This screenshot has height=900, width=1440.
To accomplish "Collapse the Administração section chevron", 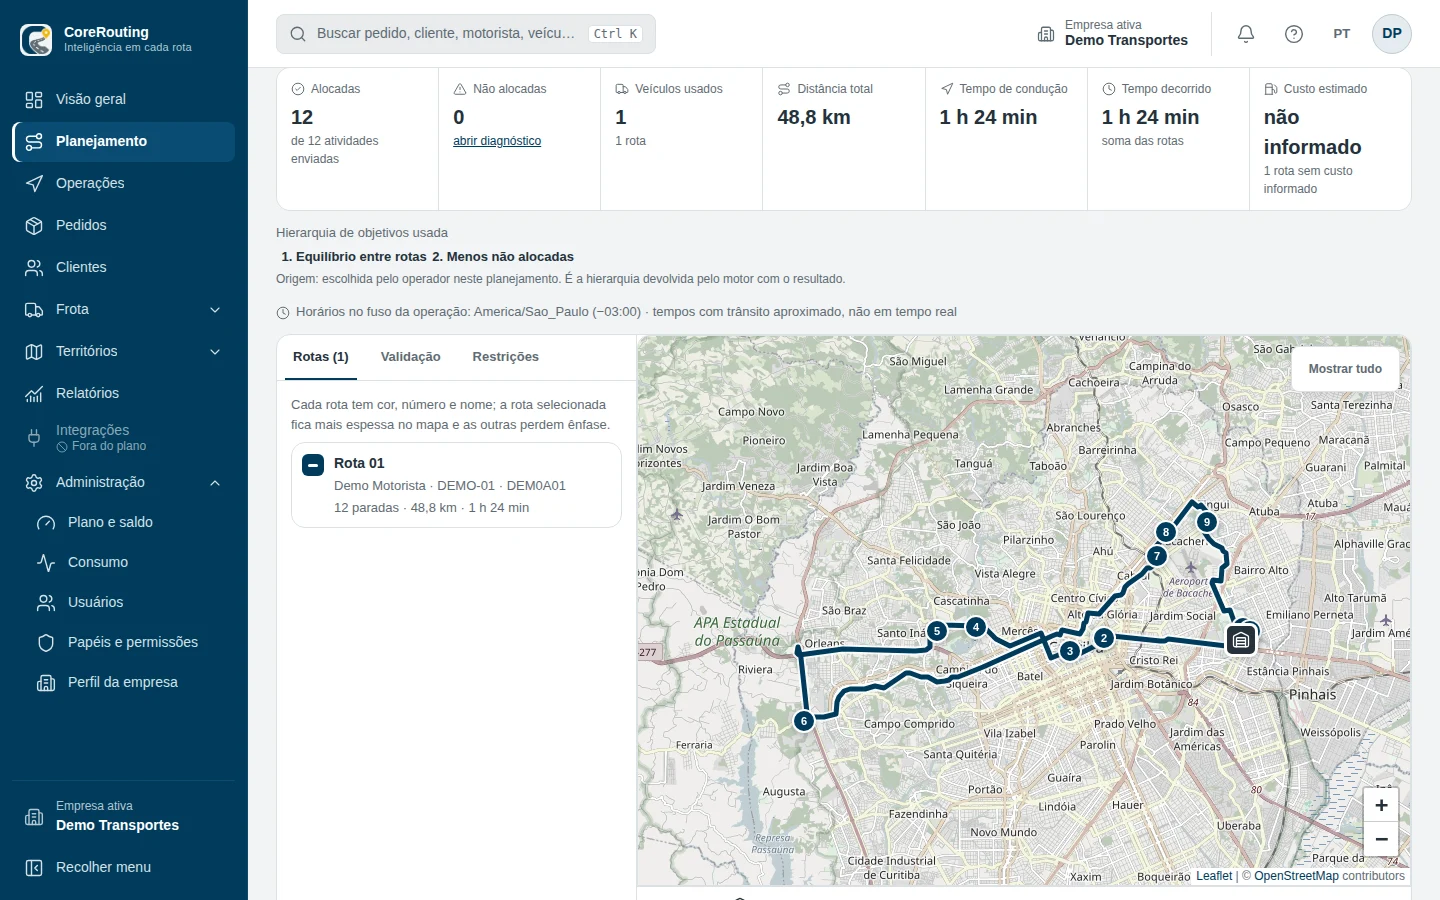I will coord(215,483).
